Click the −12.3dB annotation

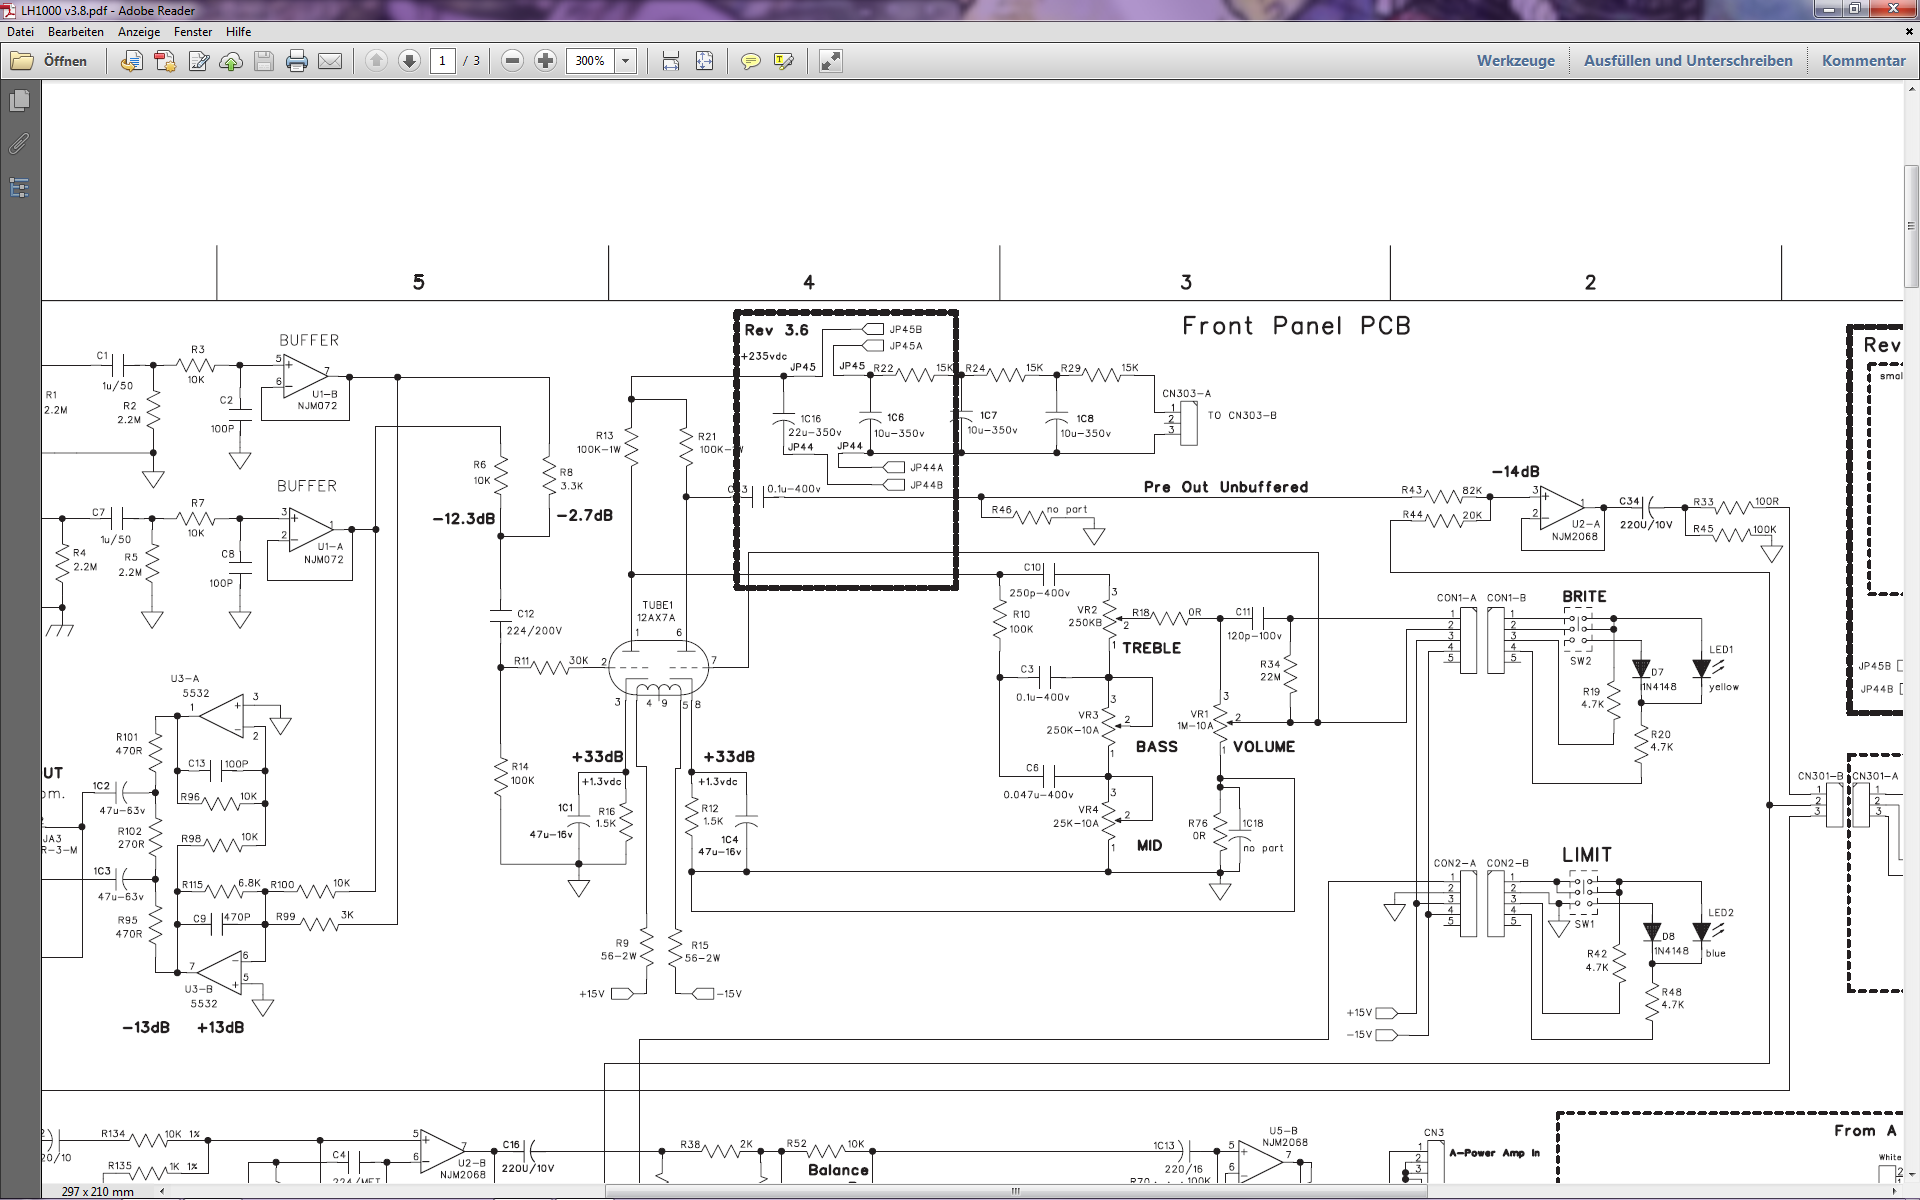click(463, 519)
